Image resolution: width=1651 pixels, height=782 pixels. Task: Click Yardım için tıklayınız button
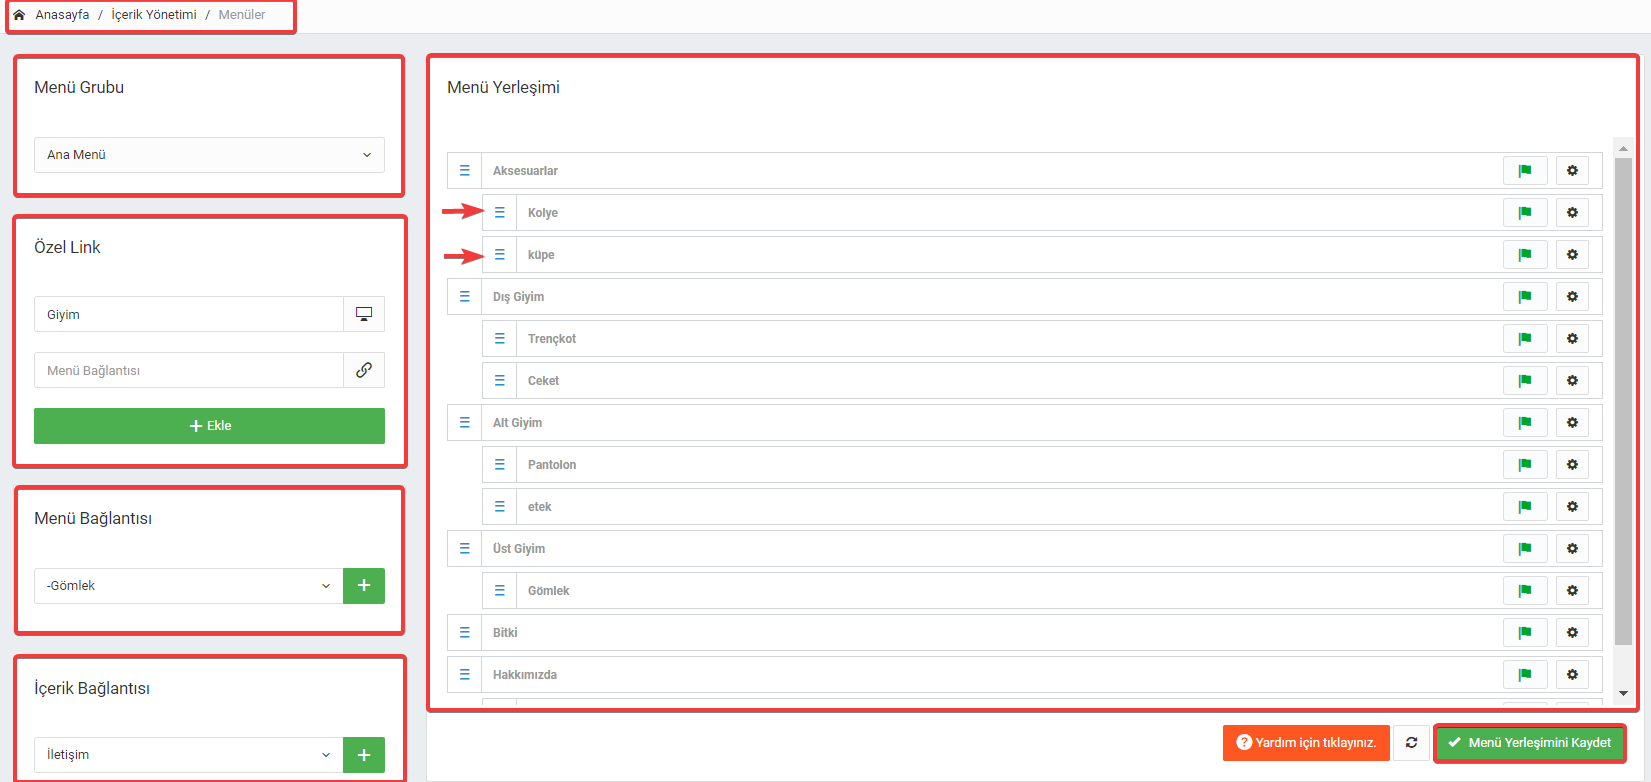[1306, 743]
